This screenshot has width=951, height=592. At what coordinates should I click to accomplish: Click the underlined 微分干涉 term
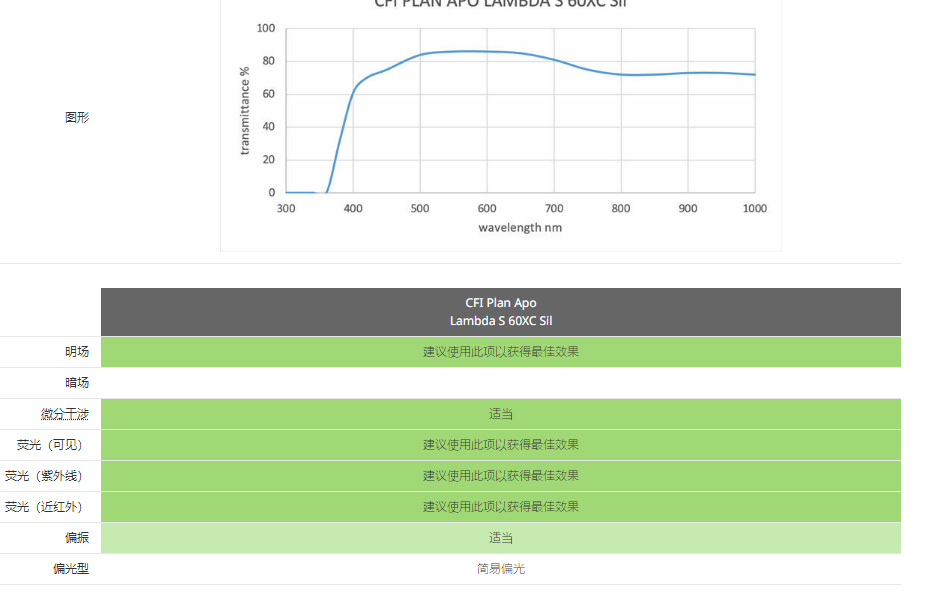[x=65, y=414]
